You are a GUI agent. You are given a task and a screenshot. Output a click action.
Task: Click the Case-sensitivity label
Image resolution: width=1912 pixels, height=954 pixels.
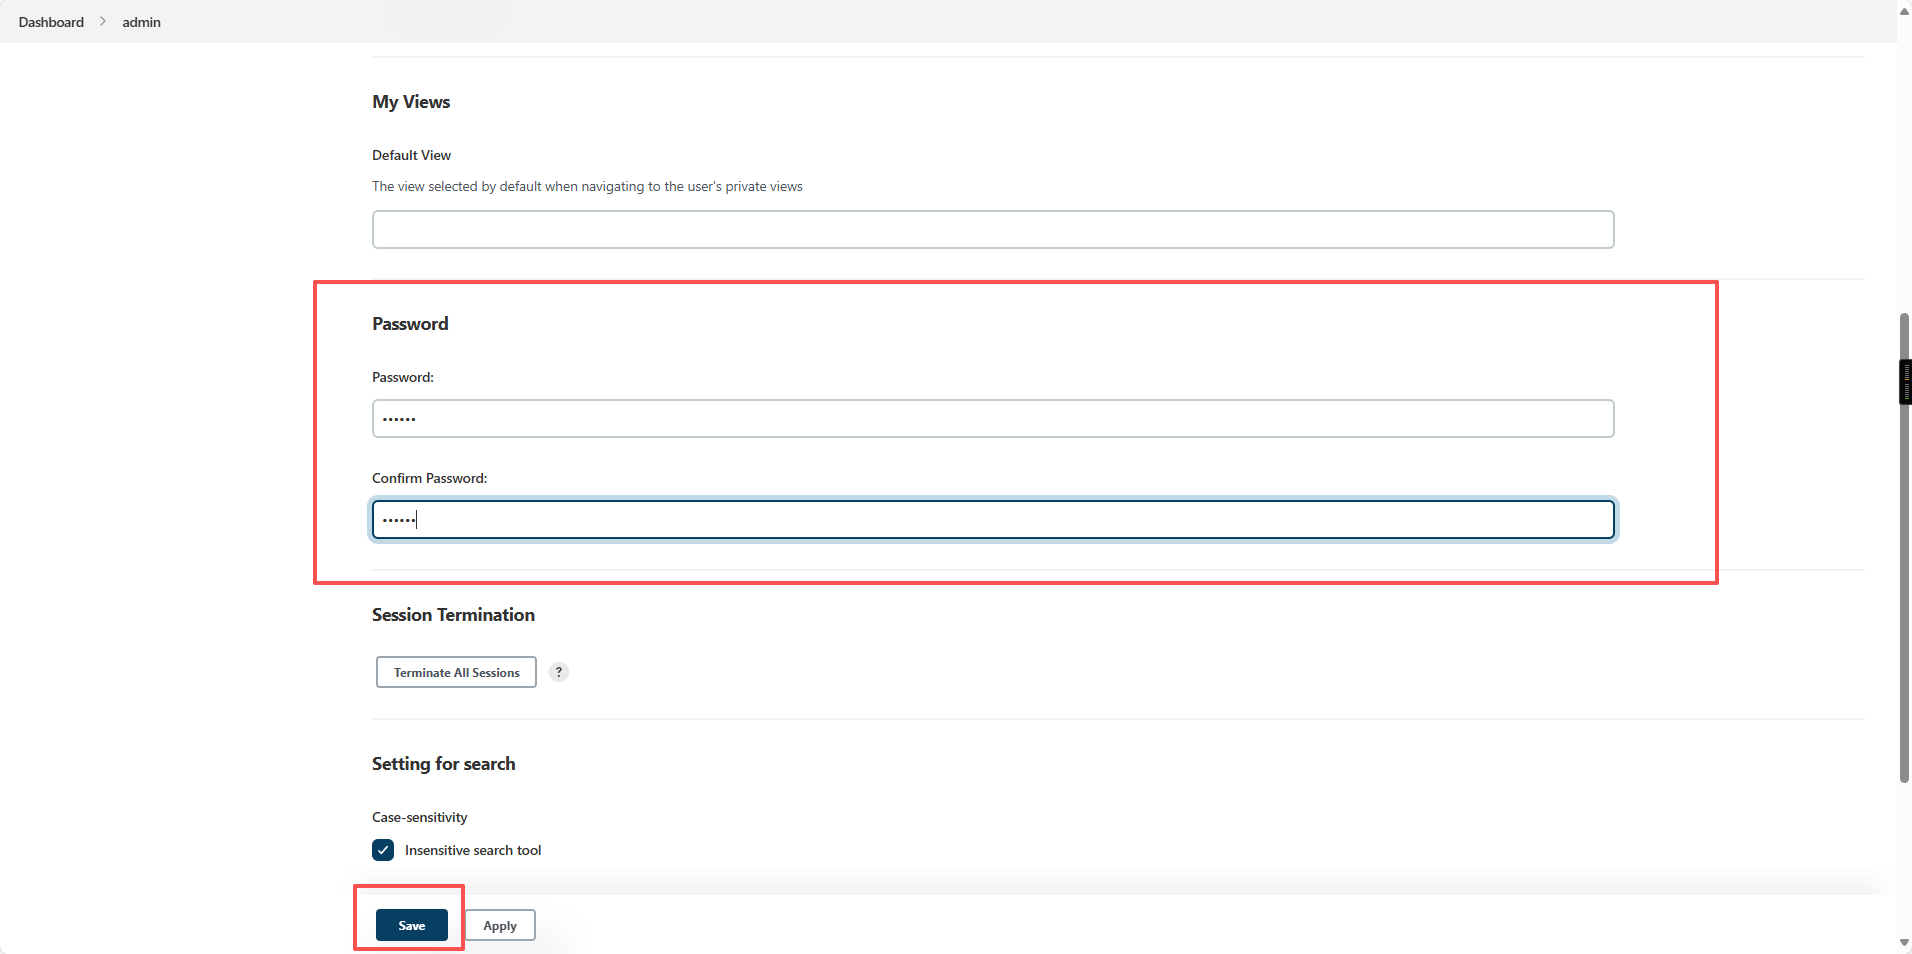[420, 817]
